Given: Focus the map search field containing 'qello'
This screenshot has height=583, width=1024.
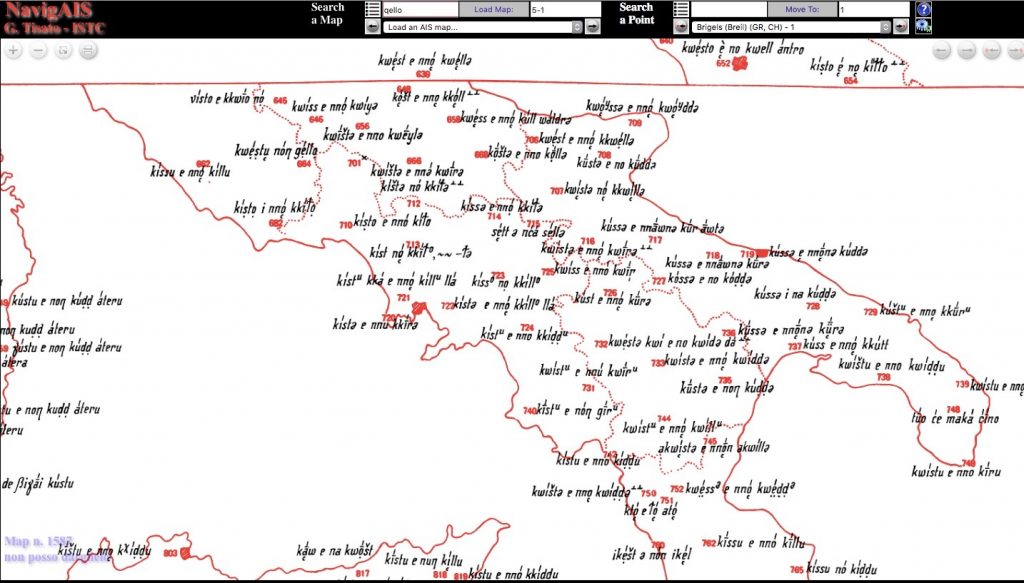Looking at the screenshot, I should click(x=420, y=9).
